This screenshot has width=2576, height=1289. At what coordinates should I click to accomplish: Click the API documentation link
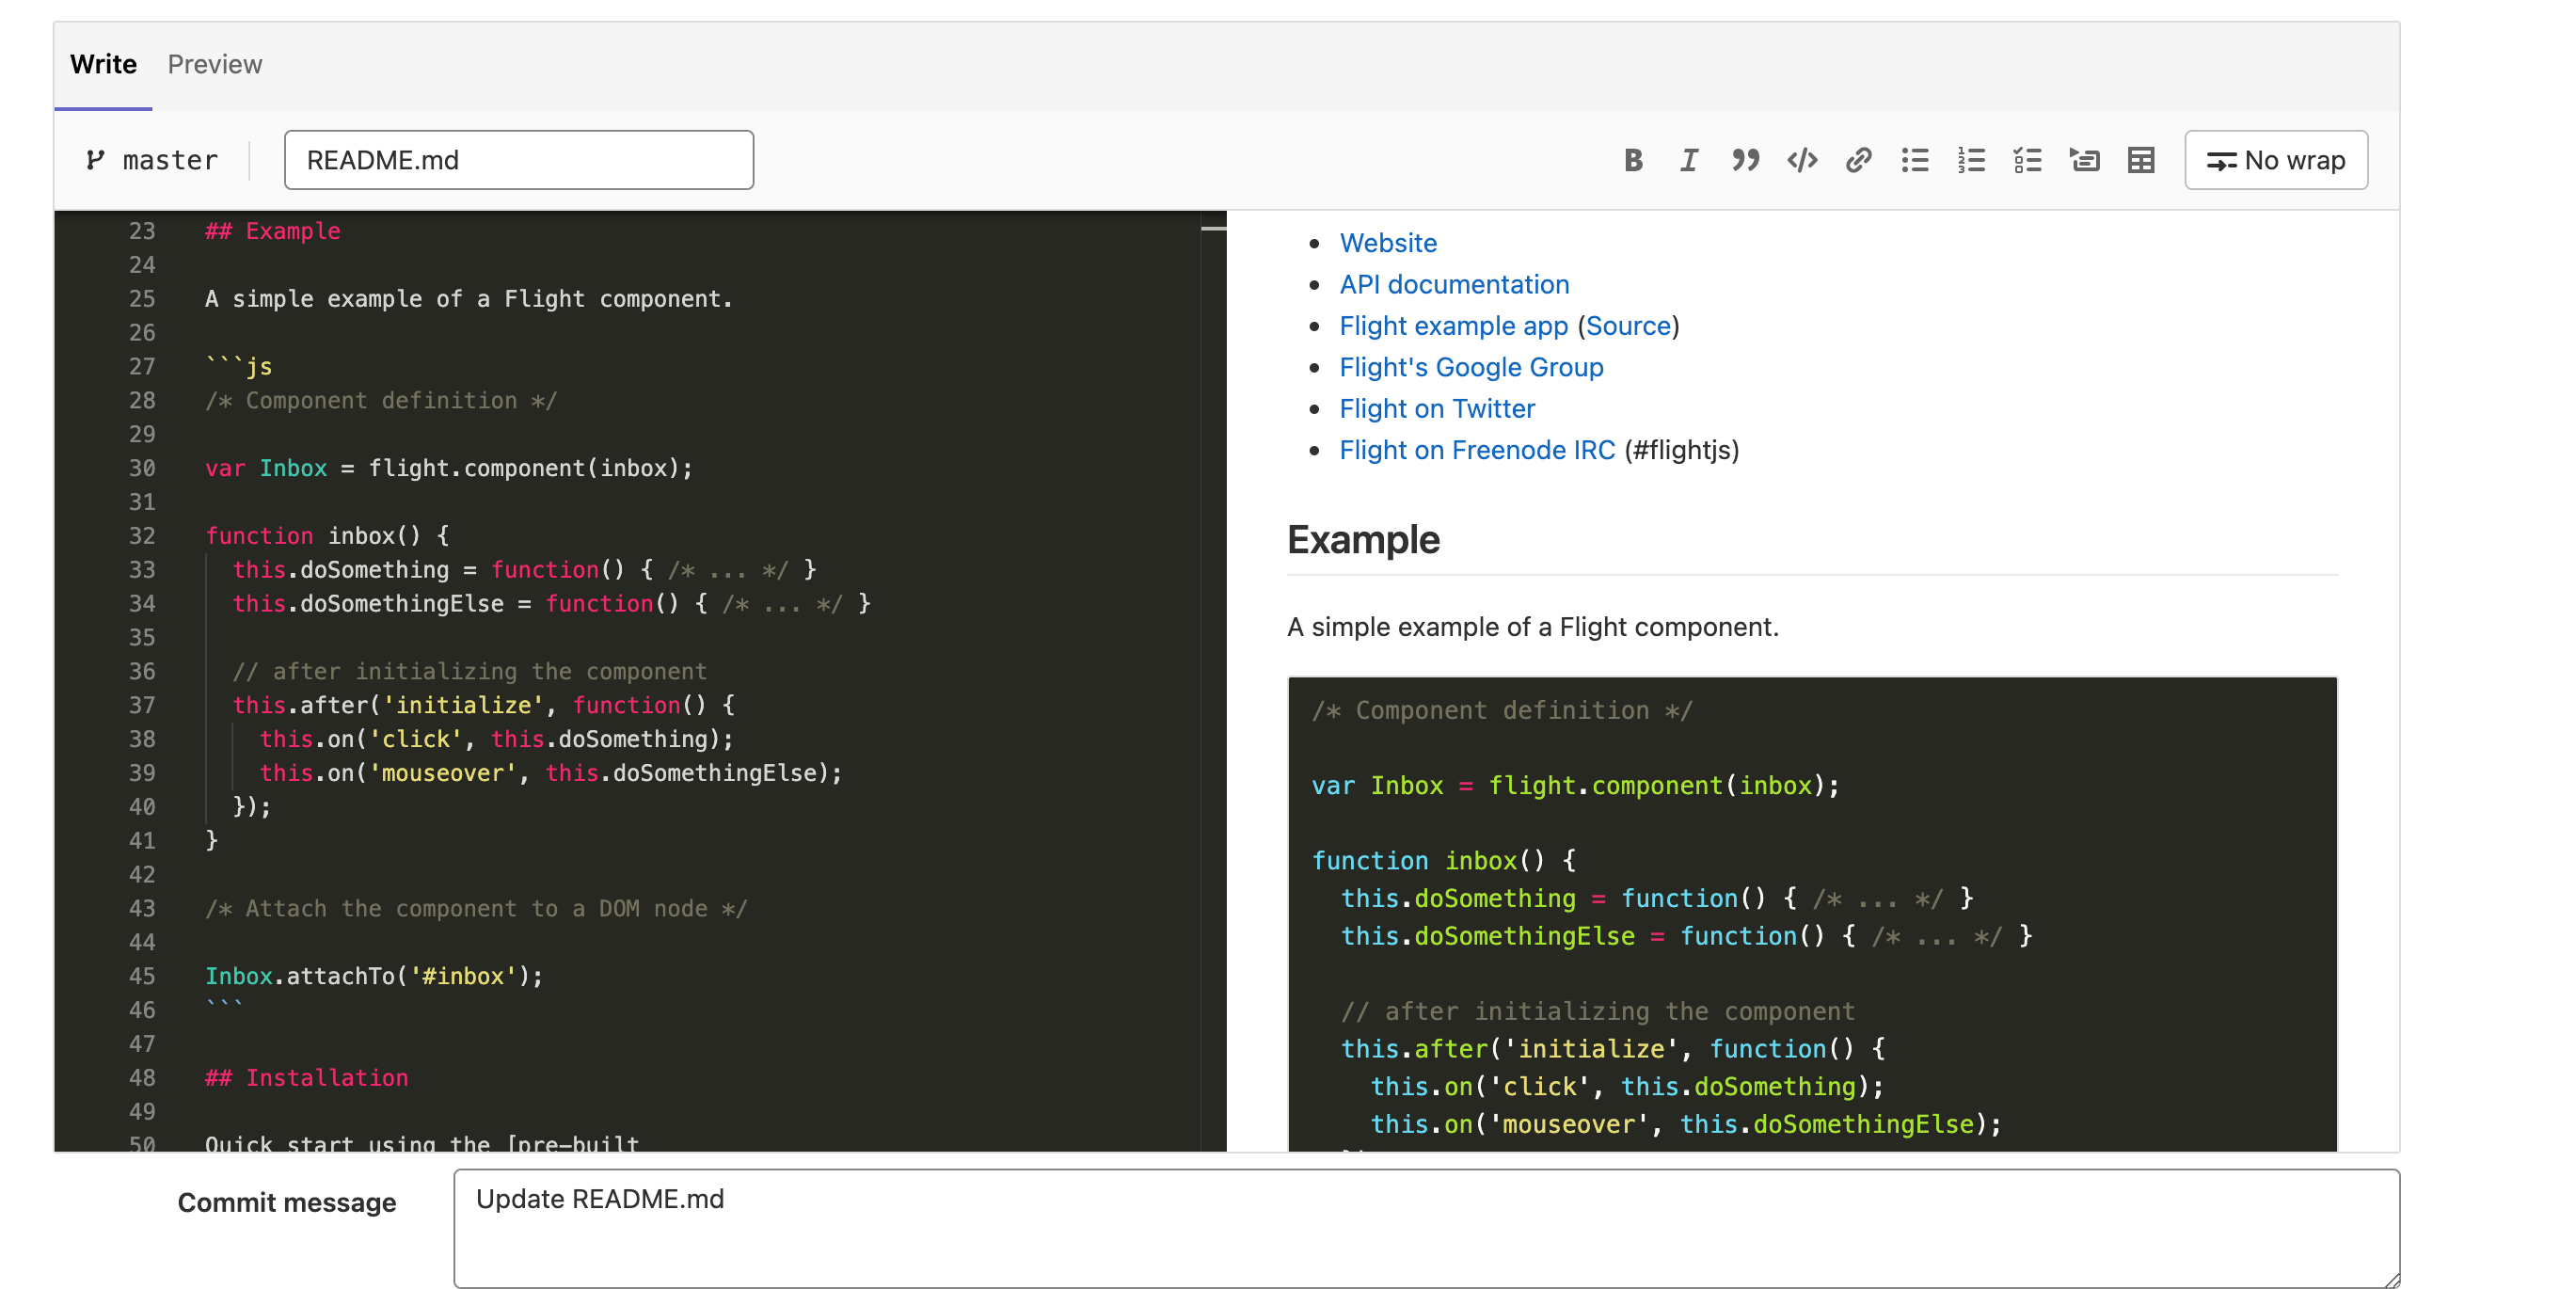click(1454, 283)
